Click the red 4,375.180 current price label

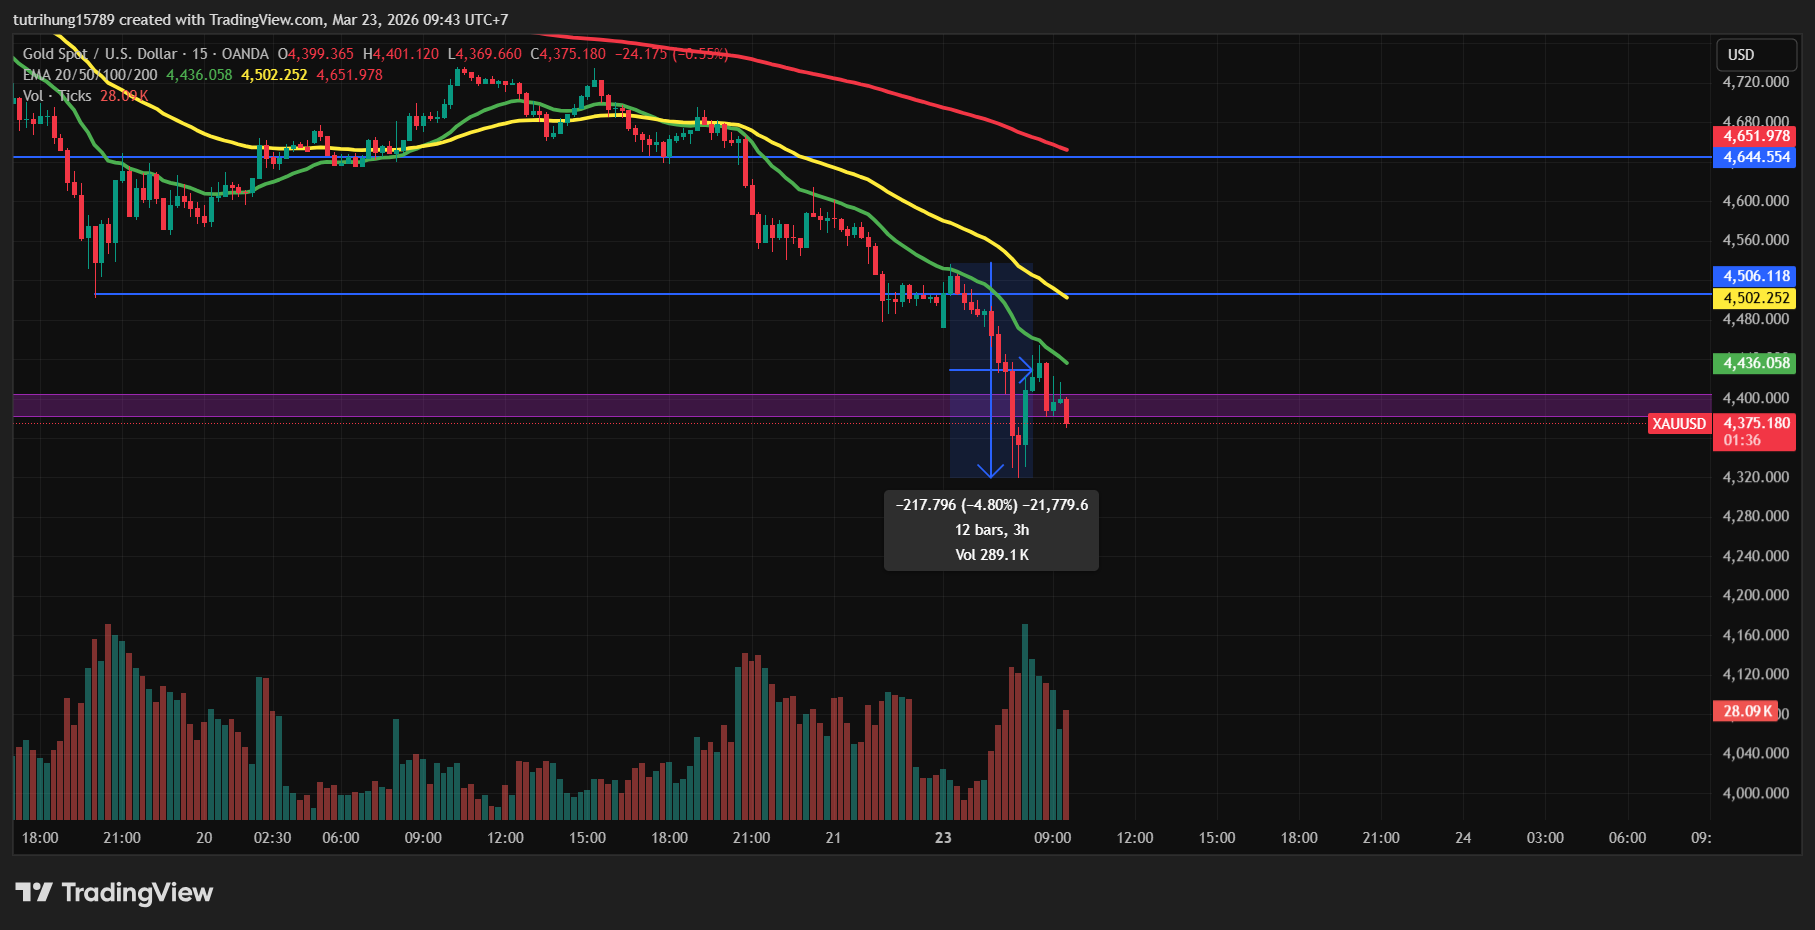pos(1756,423)
